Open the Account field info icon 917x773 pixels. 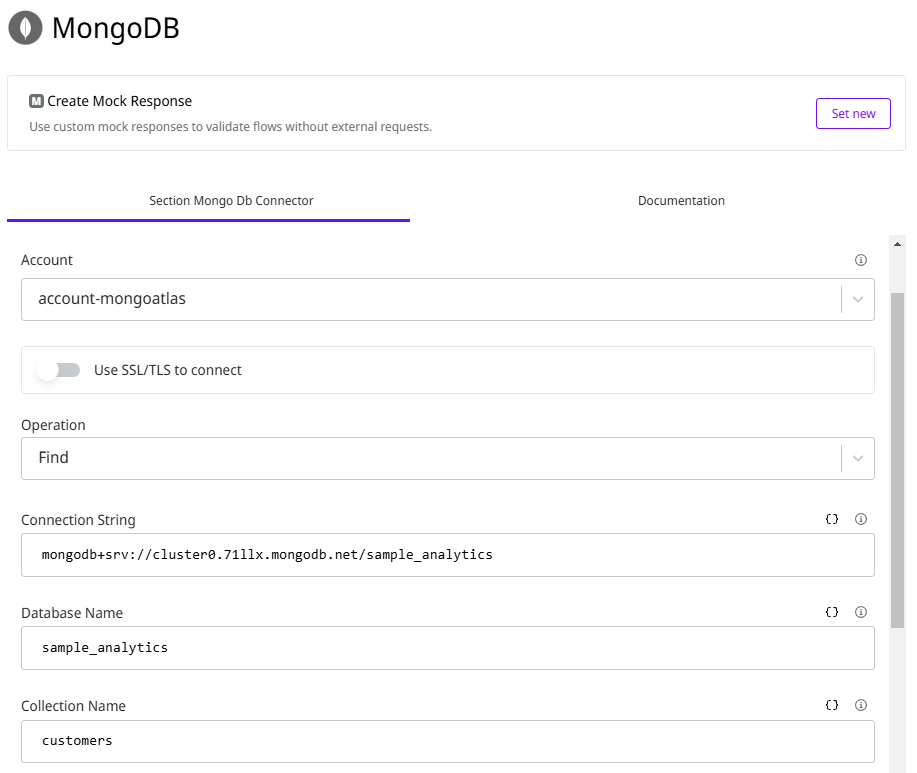click(x=861, y=260)
